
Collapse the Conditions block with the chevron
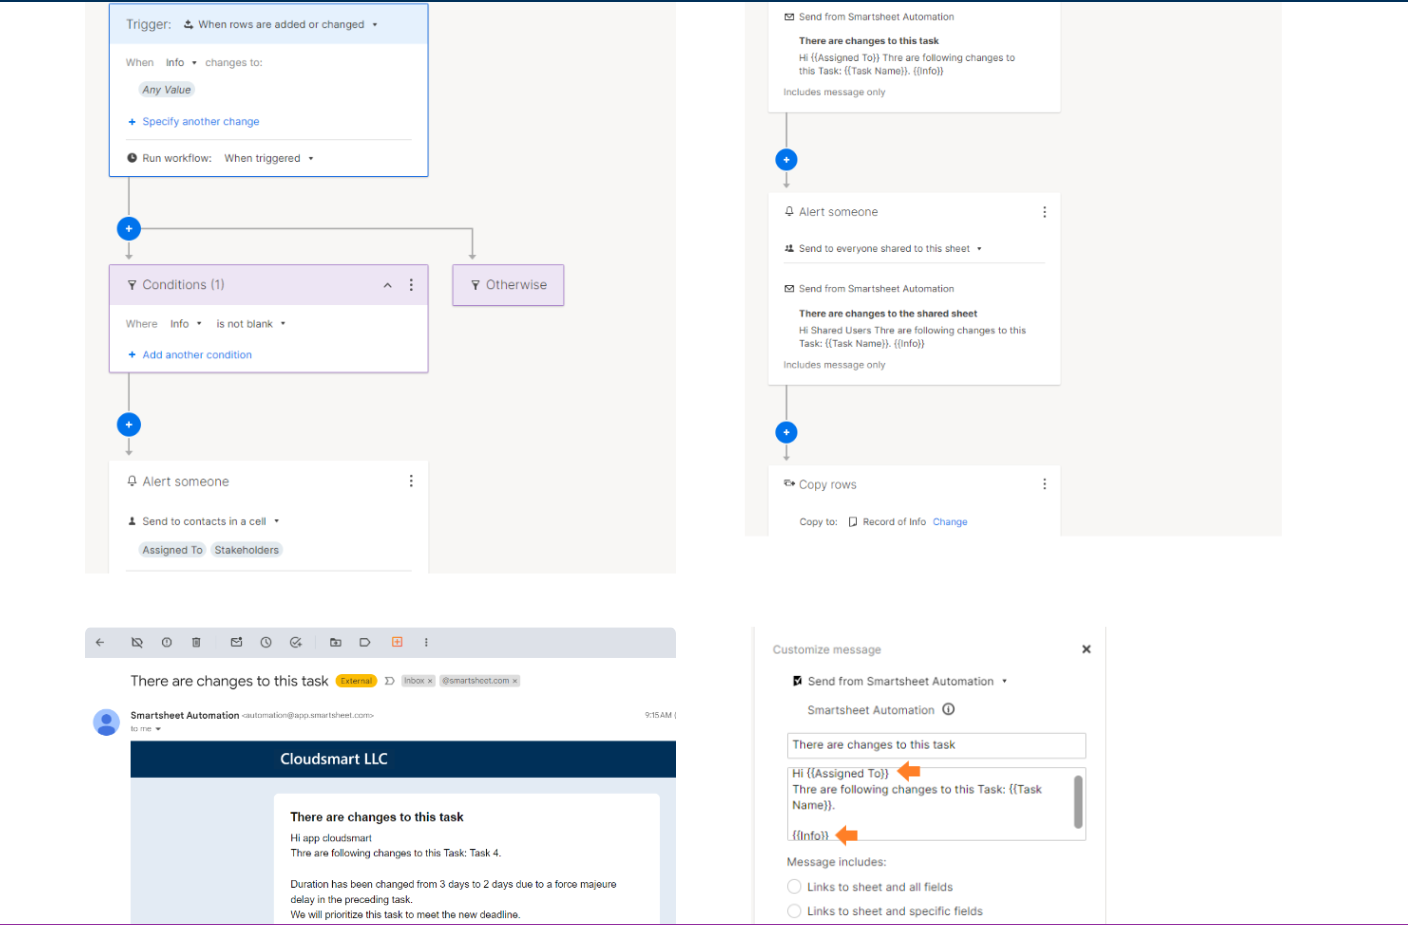point(387,285)
